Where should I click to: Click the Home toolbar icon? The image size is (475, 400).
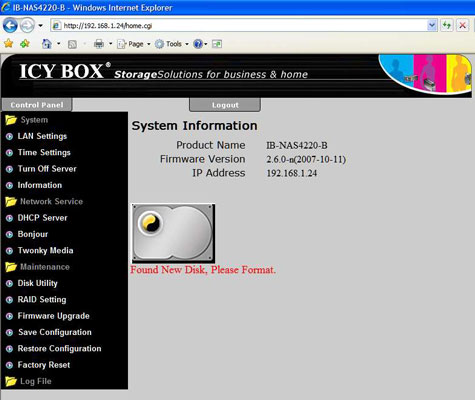pyautogui.click(x=47, y=44)
